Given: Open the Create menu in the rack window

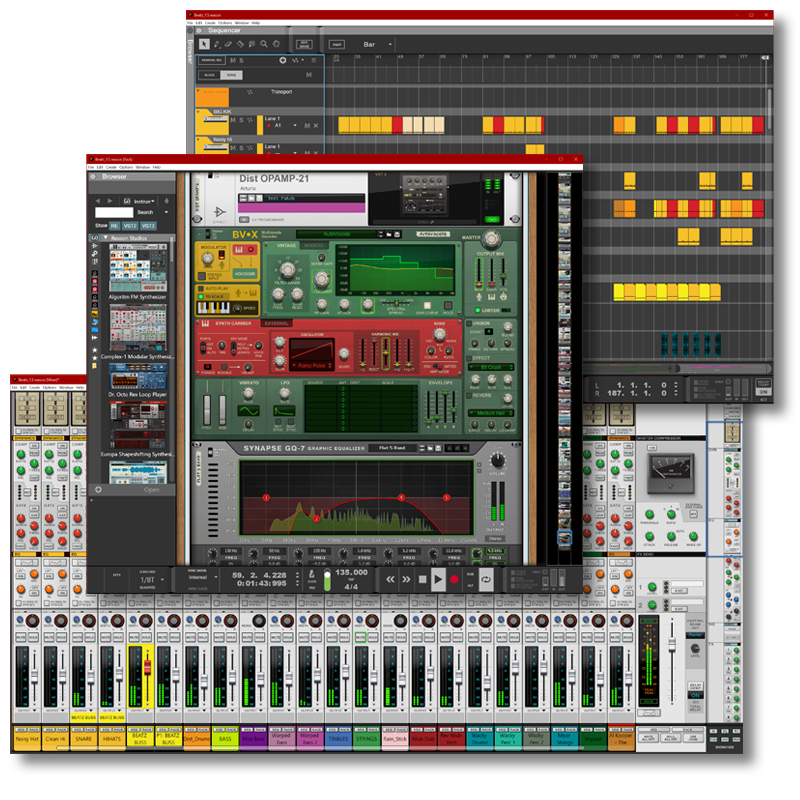Looking at the screenshot, I should (x=111, y=167).
